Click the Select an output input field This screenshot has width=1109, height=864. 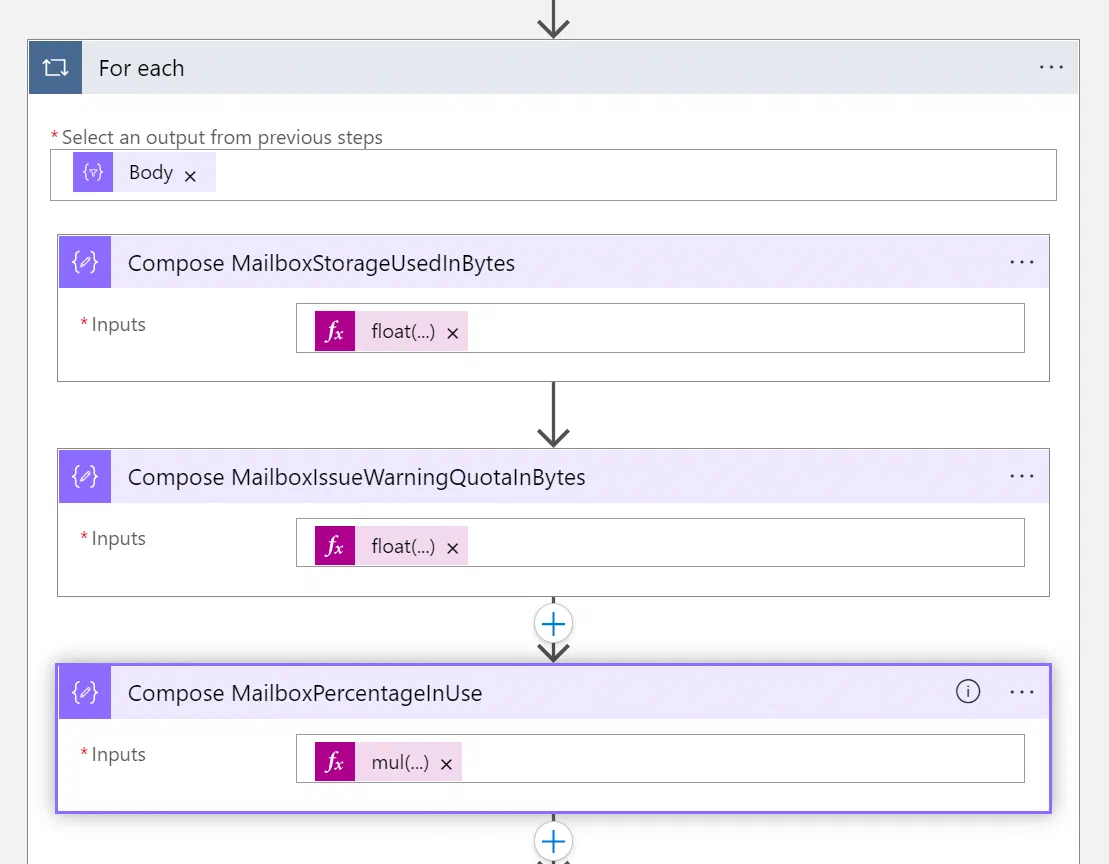[553, 175]
